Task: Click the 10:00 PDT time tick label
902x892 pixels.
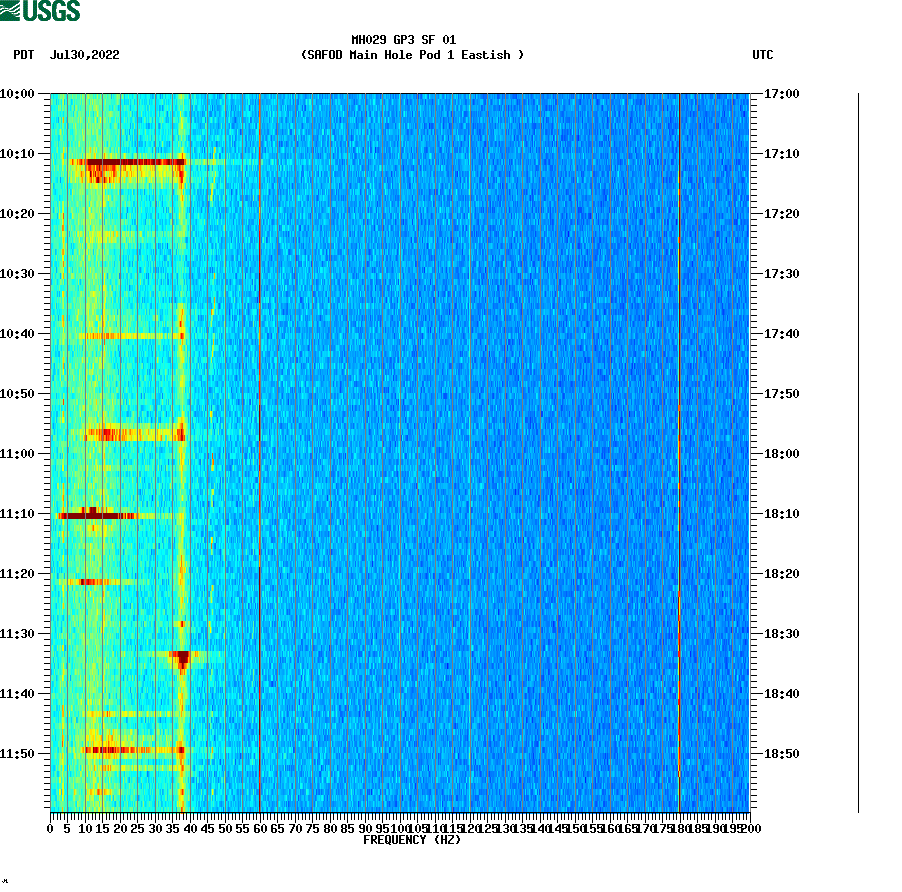Action: click(18, 92)
